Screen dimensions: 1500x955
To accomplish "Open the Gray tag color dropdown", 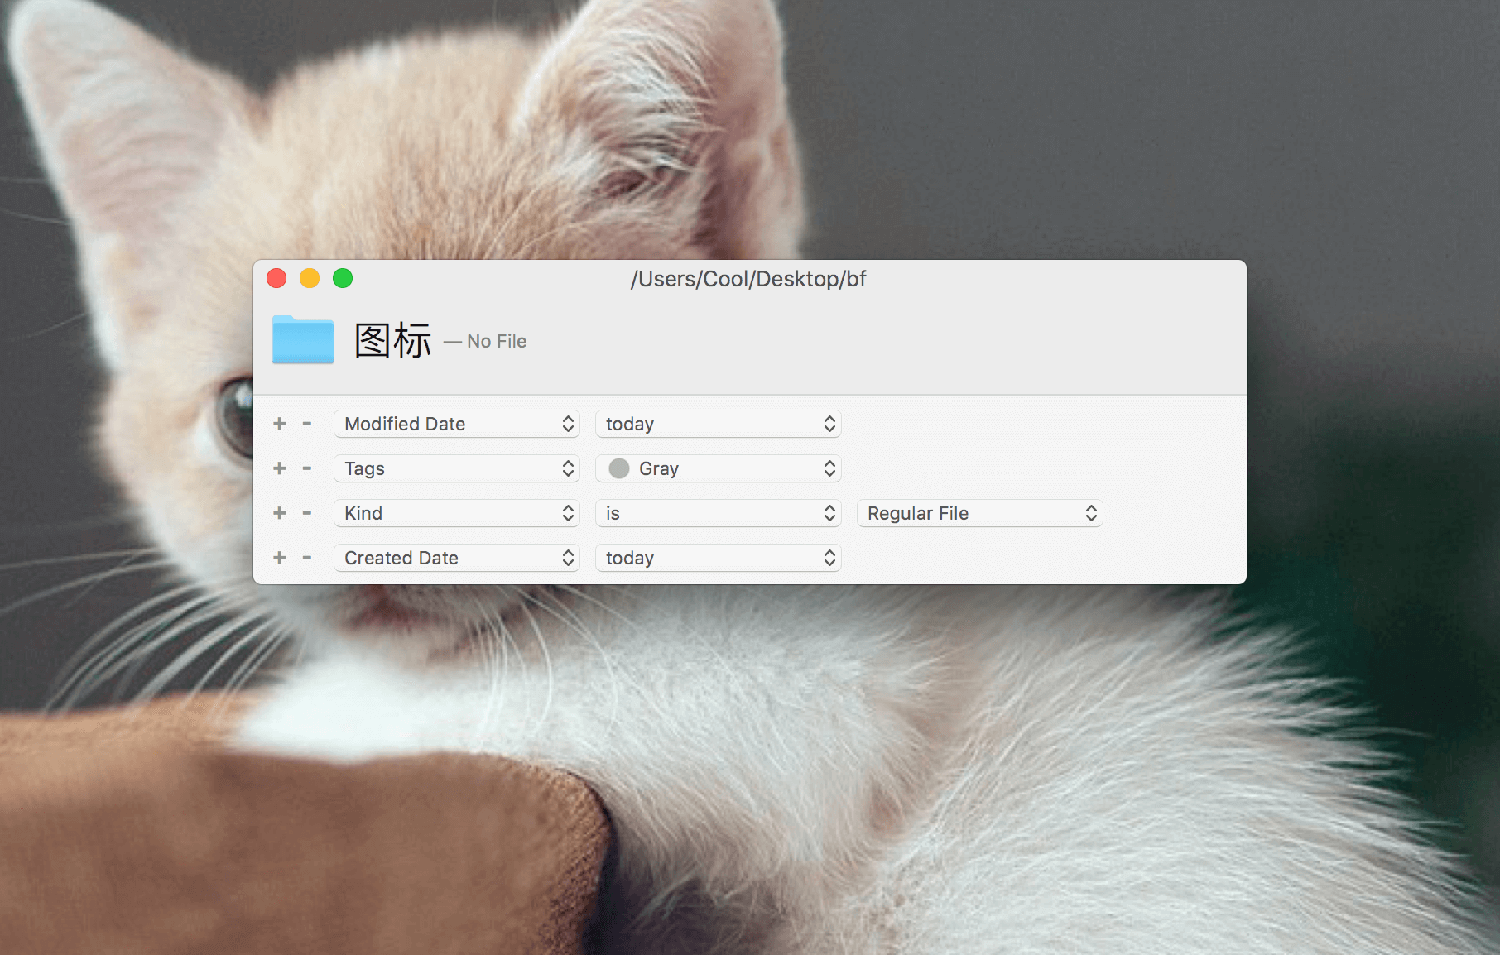I will 718,468.
